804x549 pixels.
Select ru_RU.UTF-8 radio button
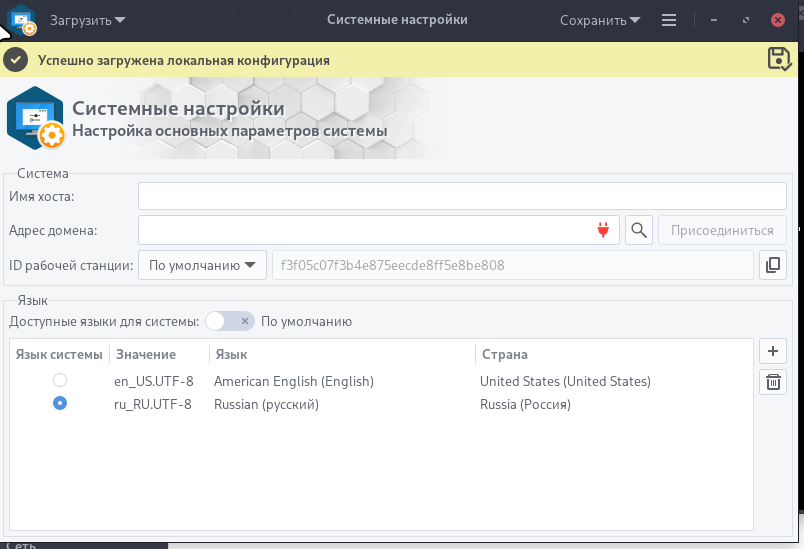point(60,404)
